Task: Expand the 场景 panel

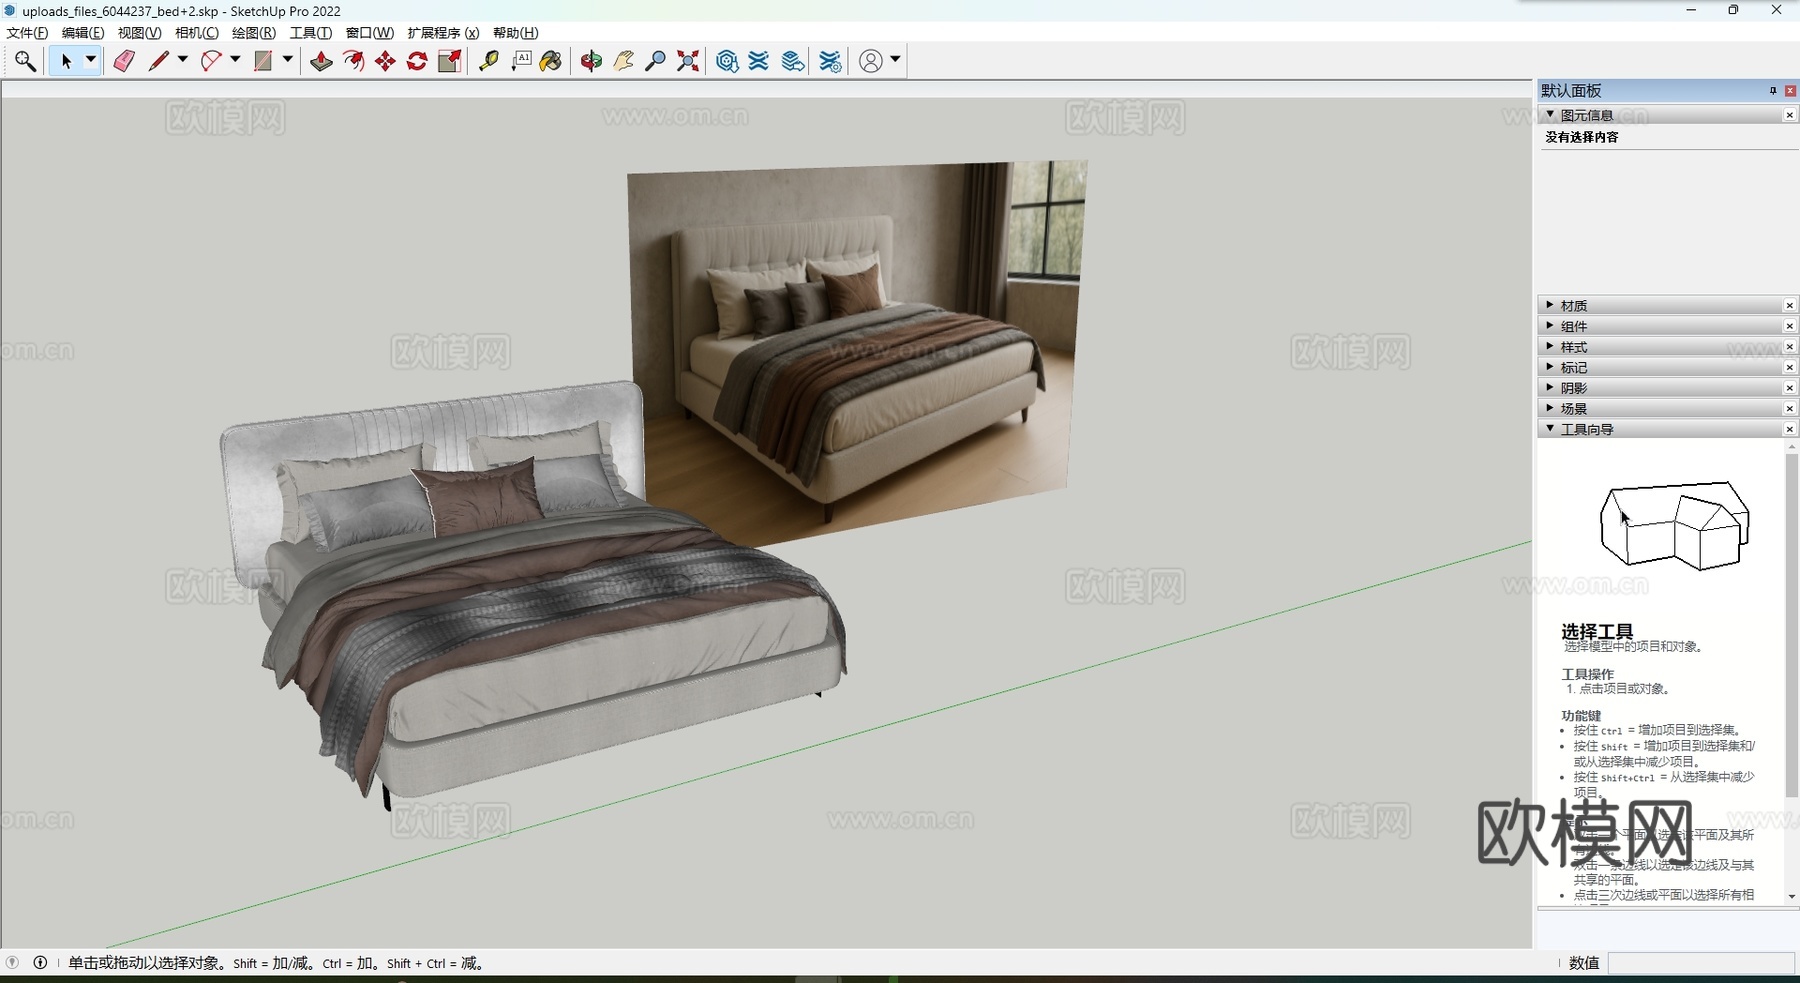Action: [x=1550, y=408]
